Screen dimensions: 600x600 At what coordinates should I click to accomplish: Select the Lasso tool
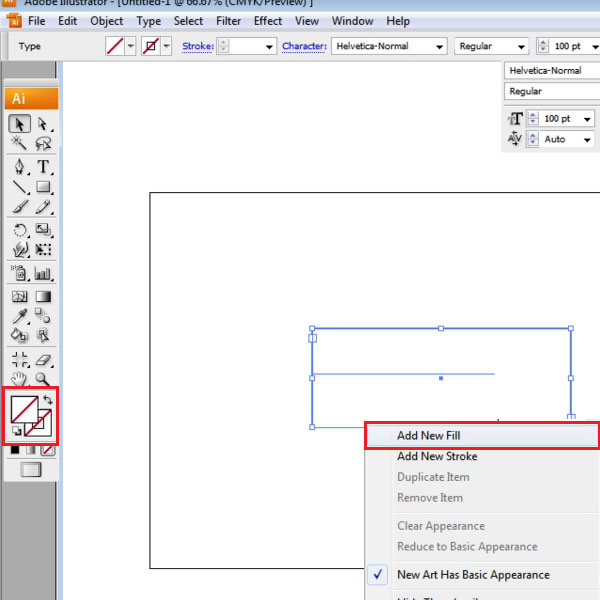[43, 143]
